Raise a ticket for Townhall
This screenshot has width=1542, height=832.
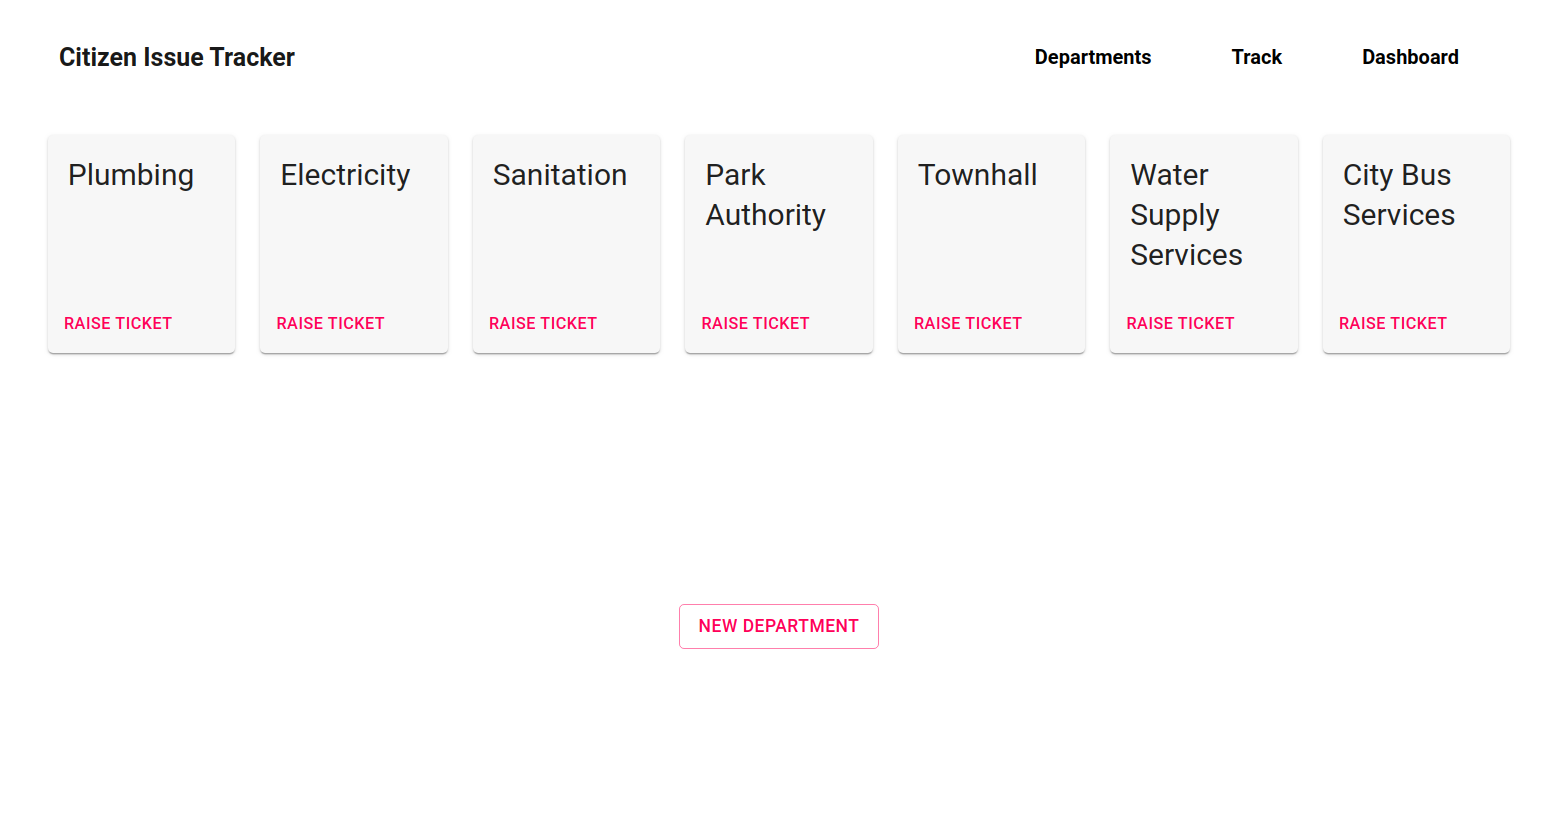pos(968,323)
